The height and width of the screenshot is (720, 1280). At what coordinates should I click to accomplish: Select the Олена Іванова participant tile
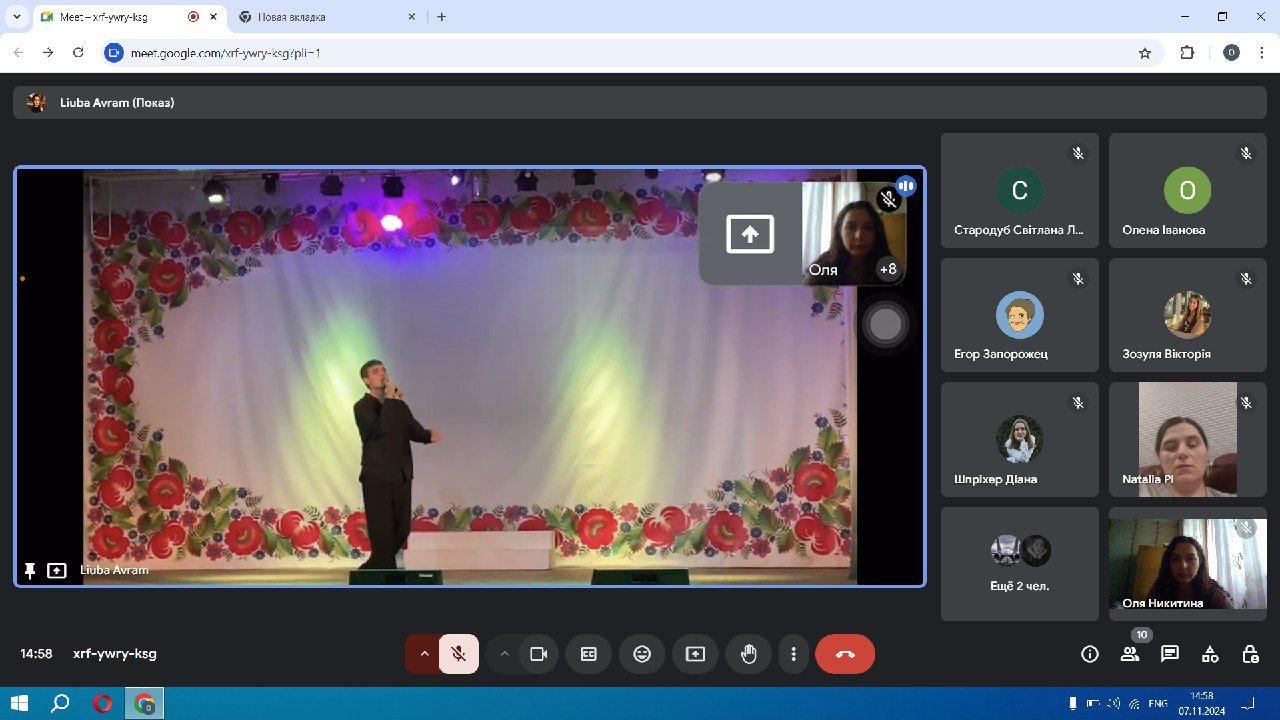pyautogui.click(x=1188, y=190)
